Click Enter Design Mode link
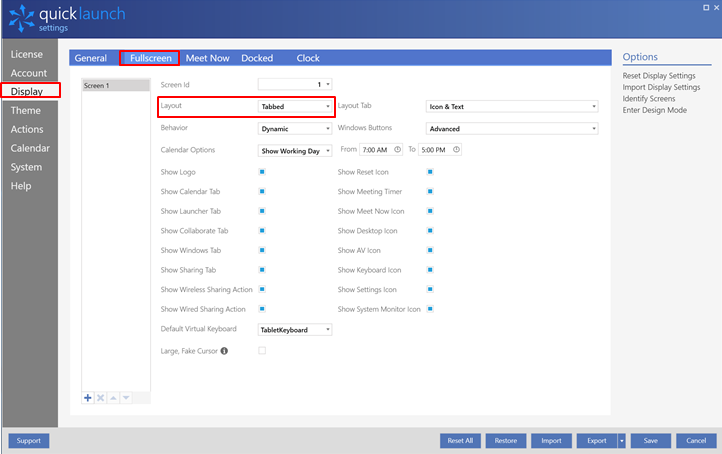Viewport: 722px width, 454px height. [x=654, y=110]
